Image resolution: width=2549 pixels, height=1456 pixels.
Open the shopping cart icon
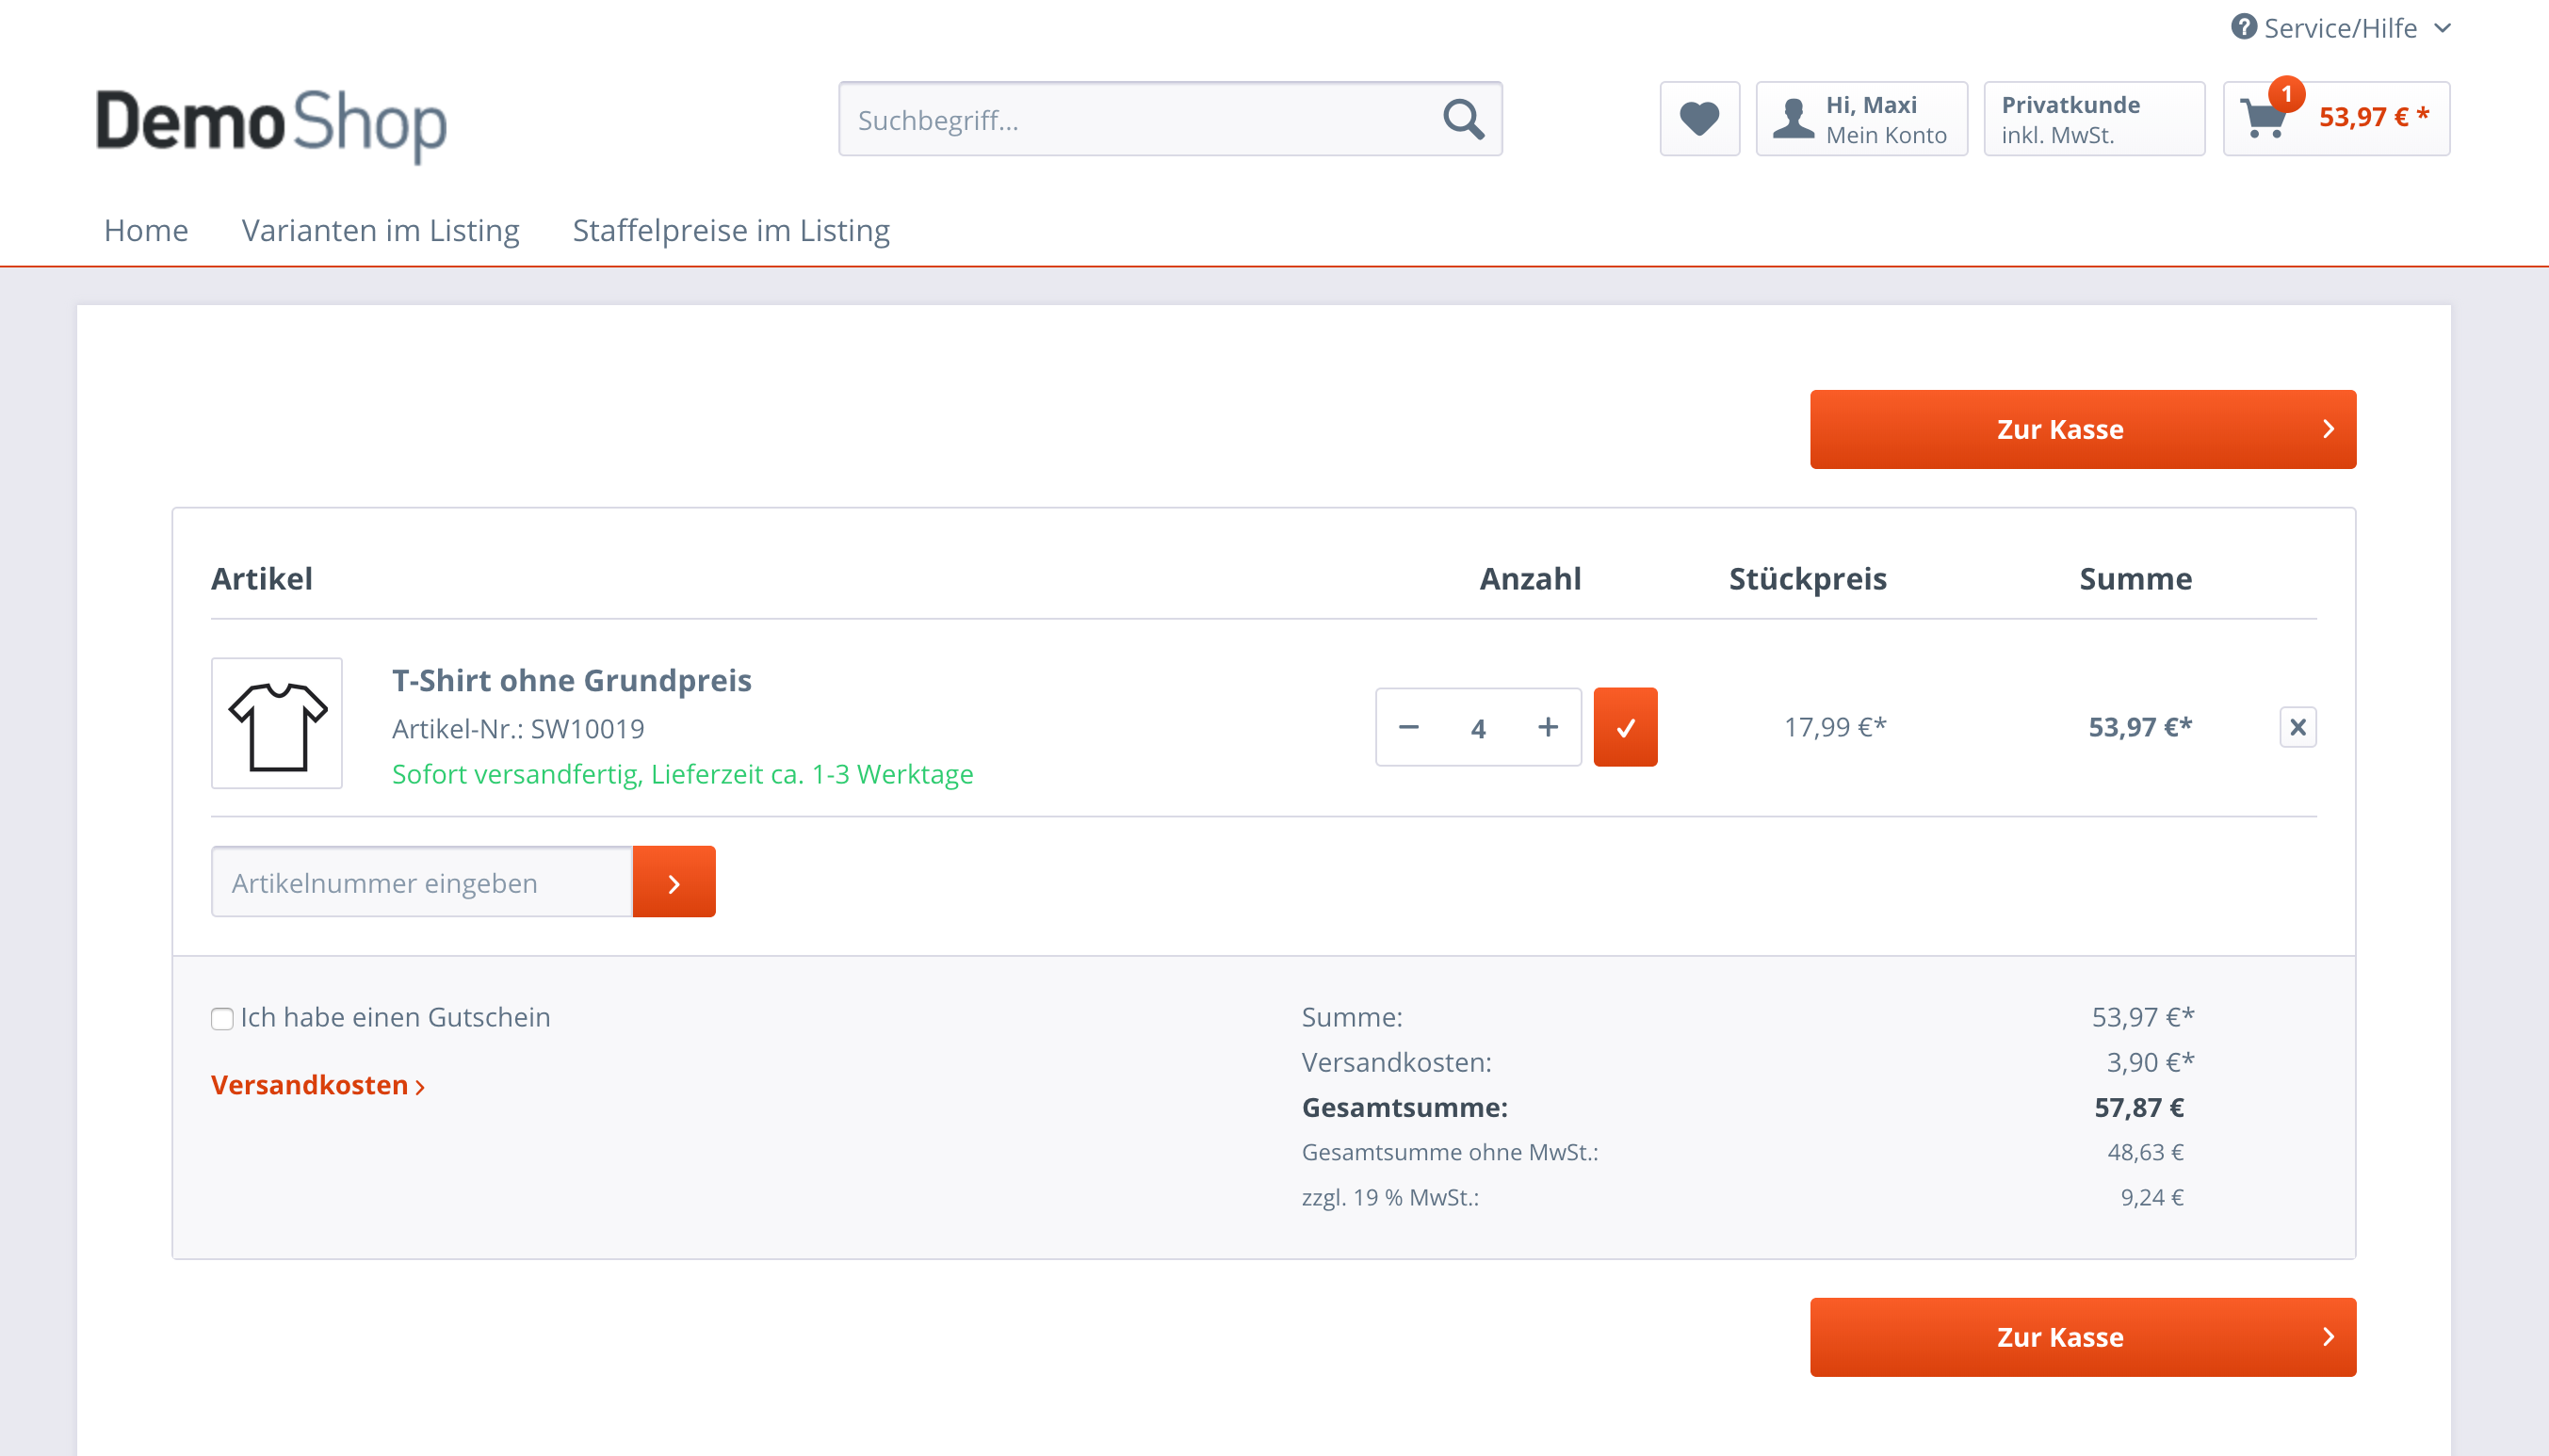tap(2263, 119)
